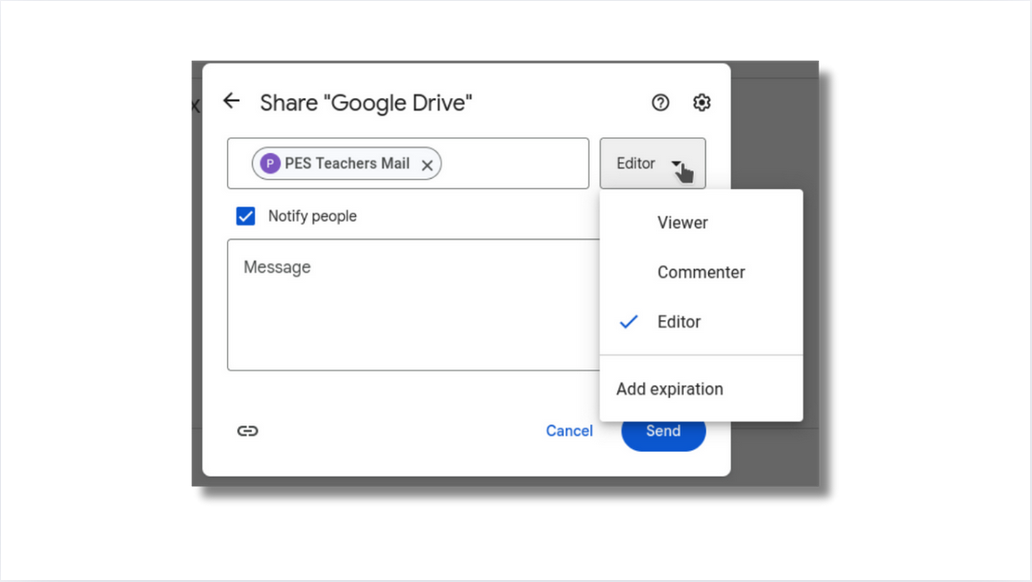The image size is (1032, 582).
Task: Choose Commenter from the role menu
Action: [701, 272]
